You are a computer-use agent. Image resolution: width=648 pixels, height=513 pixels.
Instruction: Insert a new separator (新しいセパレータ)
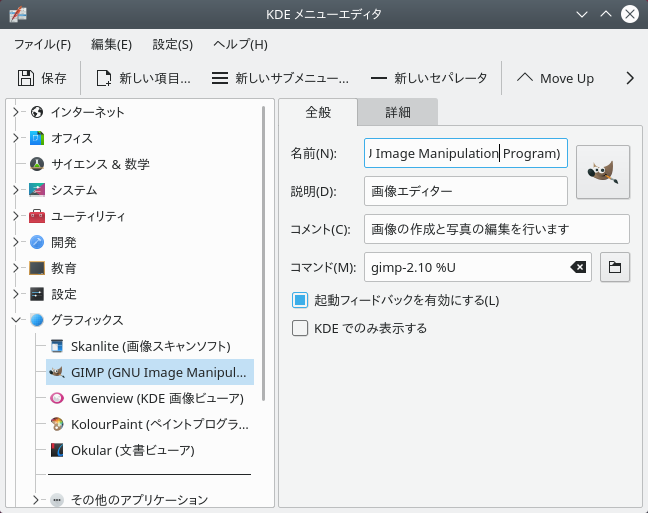(x=429, y=78)
